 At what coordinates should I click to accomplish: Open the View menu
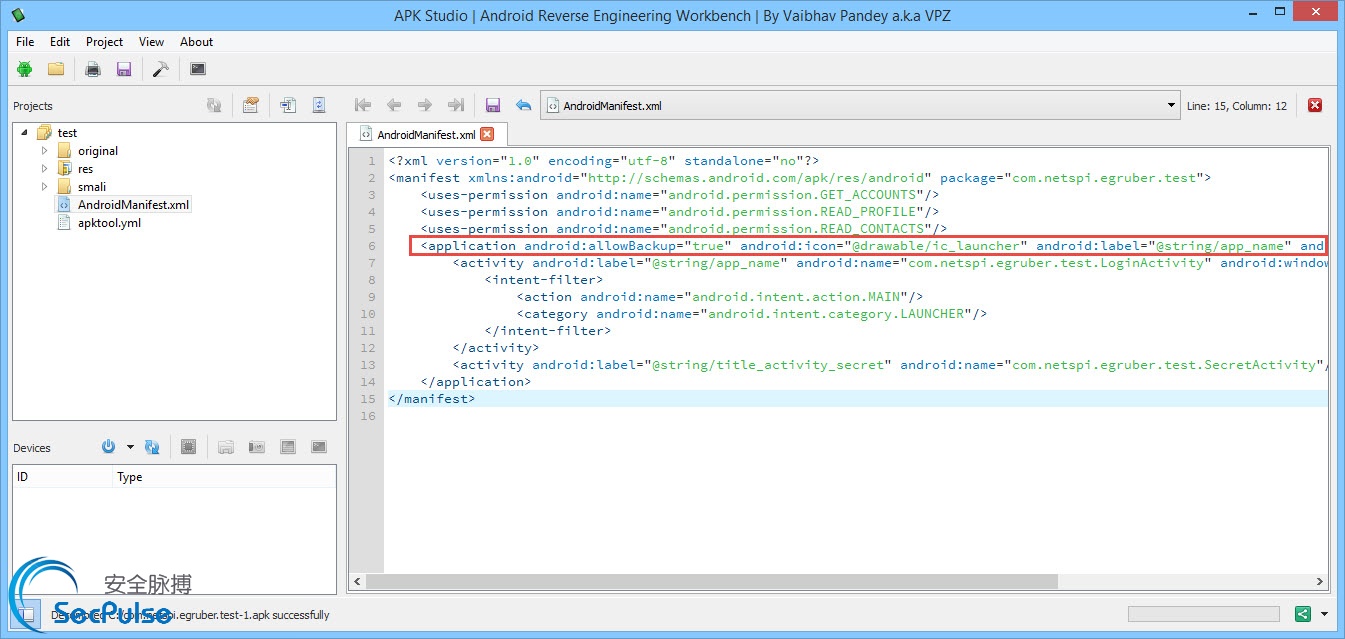point(151,42)
